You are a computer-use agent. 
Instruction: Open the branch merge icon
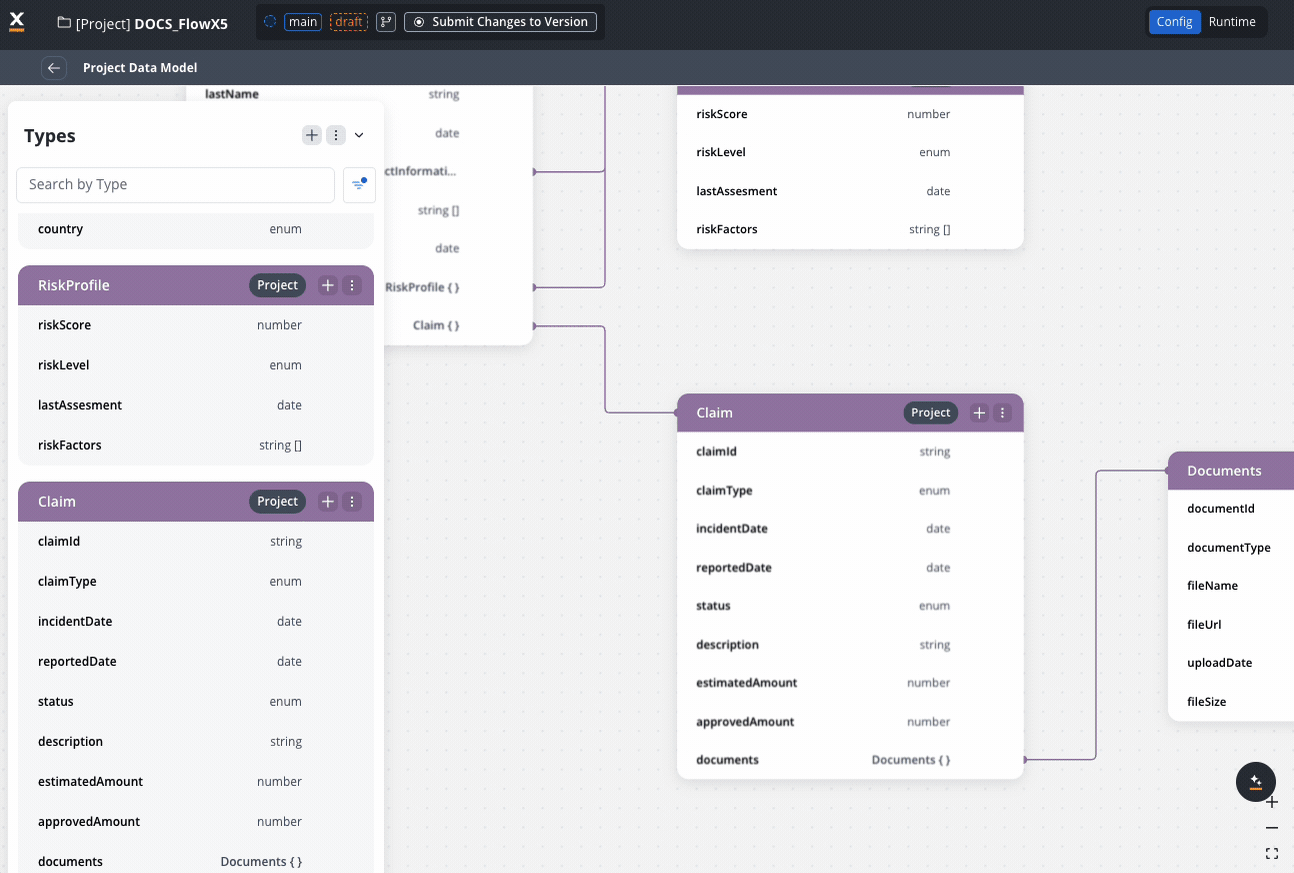[386, 22]
